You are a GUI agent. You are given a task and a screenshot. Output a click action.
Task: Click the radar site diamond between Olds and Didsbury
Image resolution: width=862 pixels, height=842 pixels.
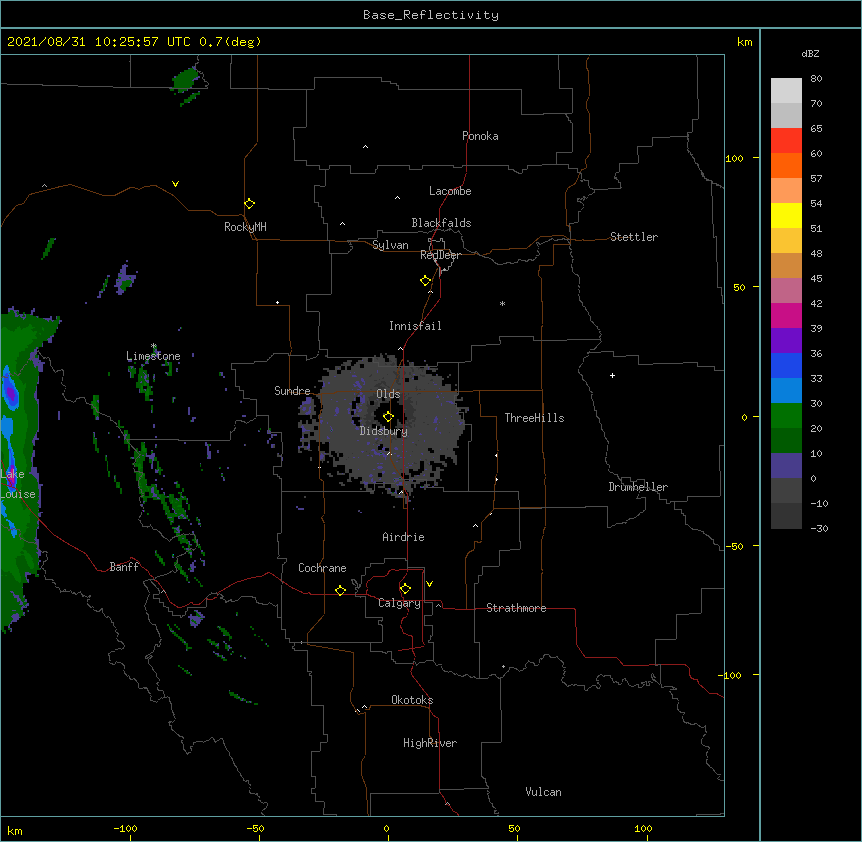[x=388, y=417]
